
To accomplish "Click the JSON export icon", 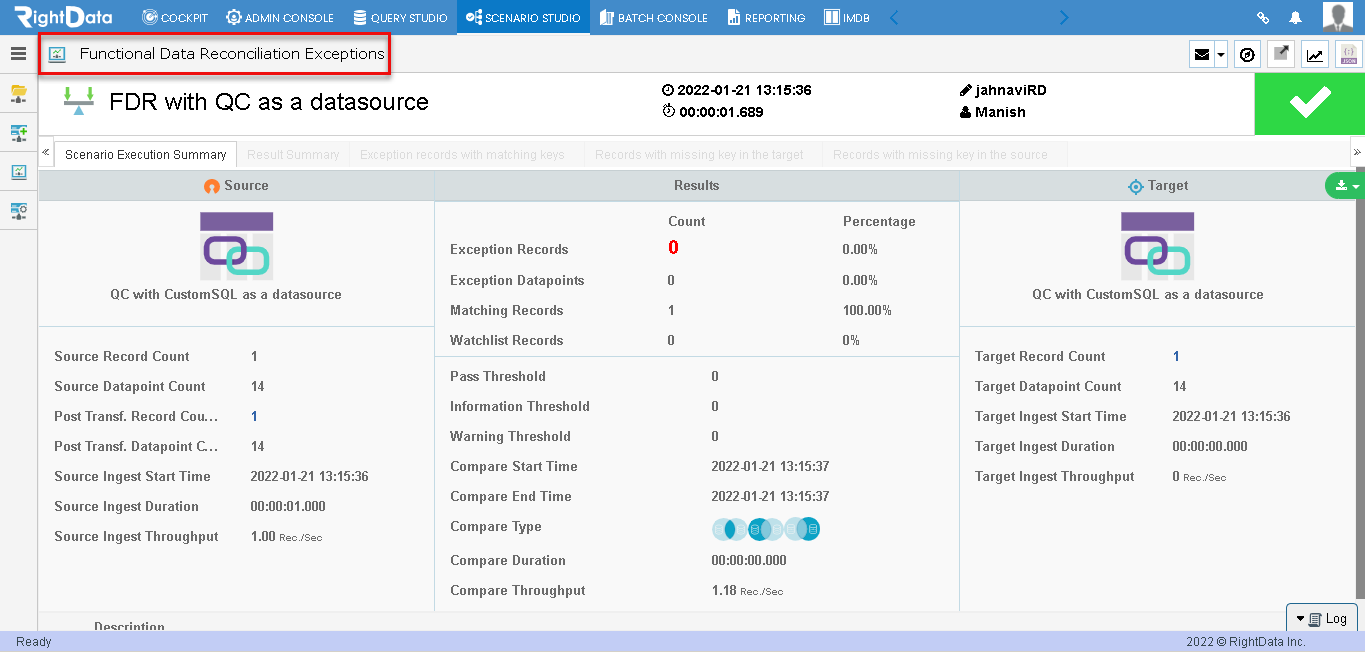I will pos(1349,54).
